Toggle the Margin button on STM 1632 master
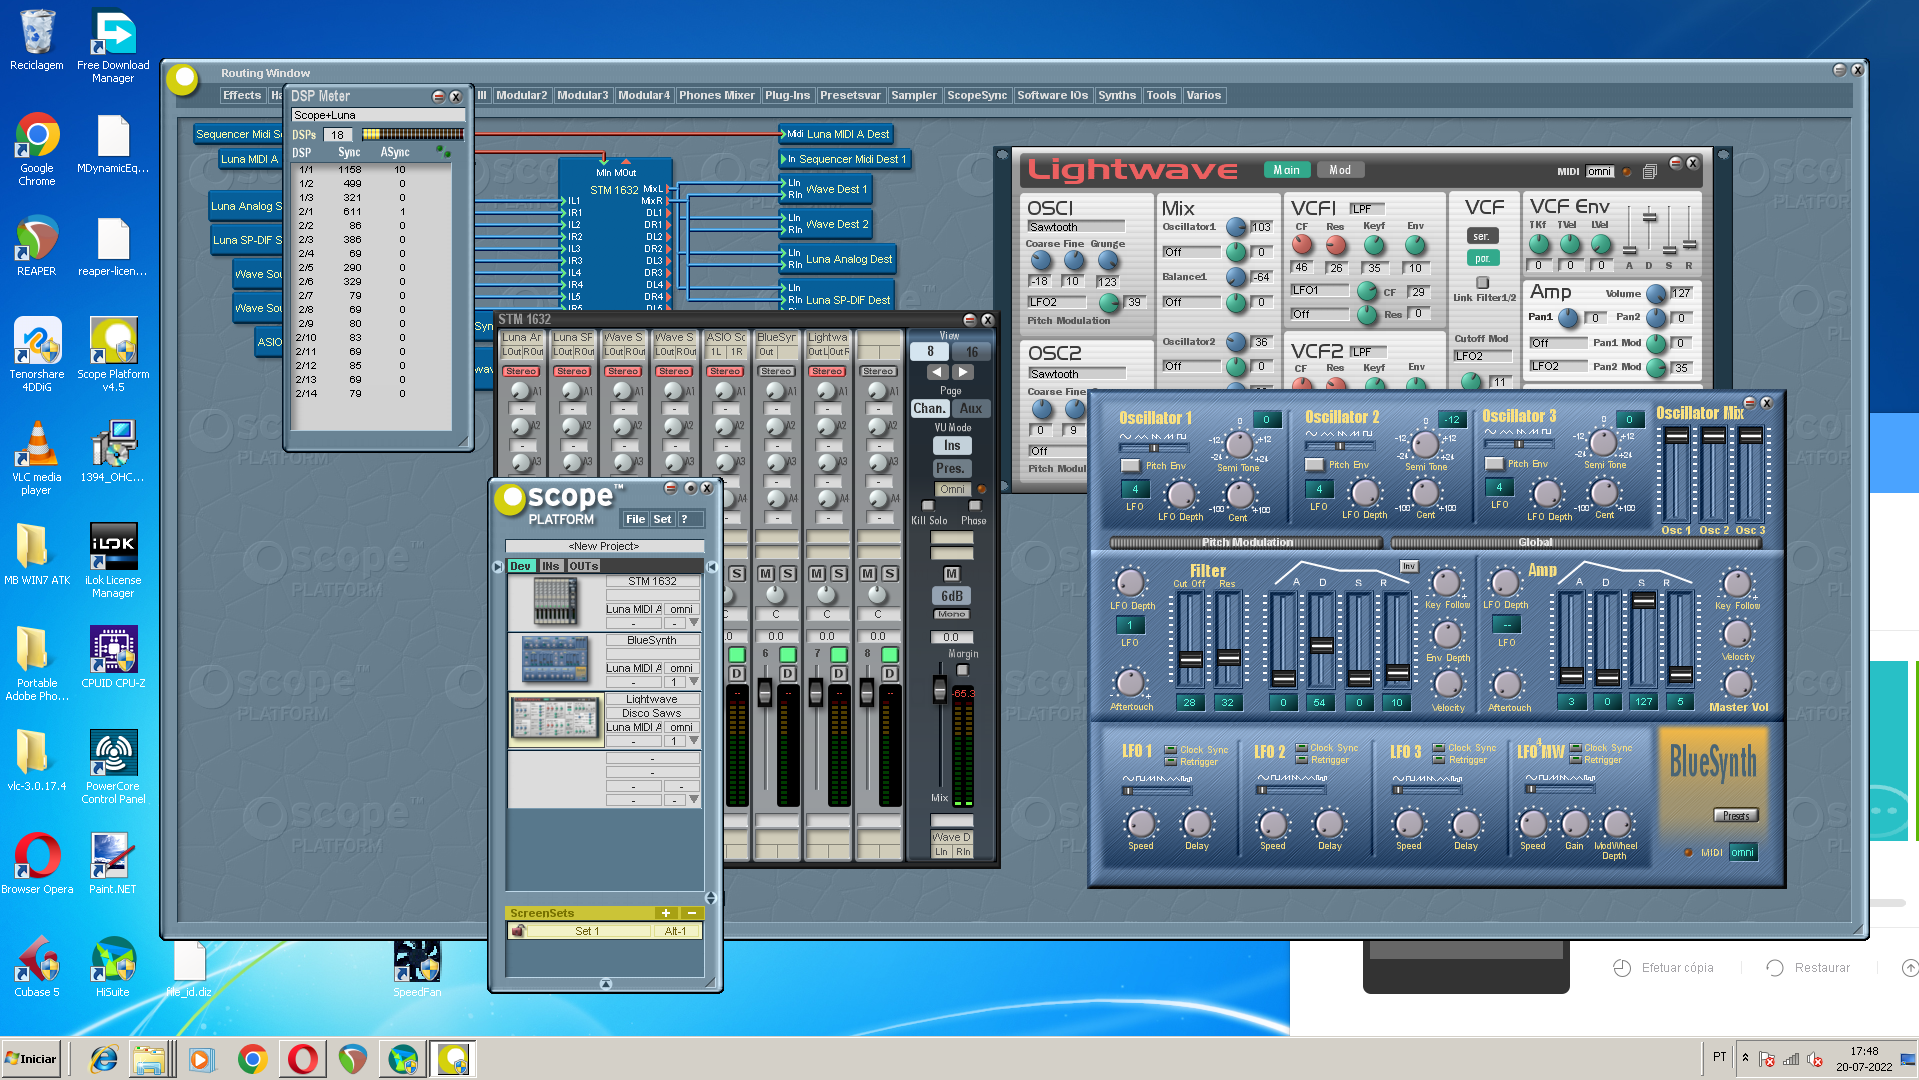Image resolution: width=1919 pixels, height=1080 pixels. [962, 670]
